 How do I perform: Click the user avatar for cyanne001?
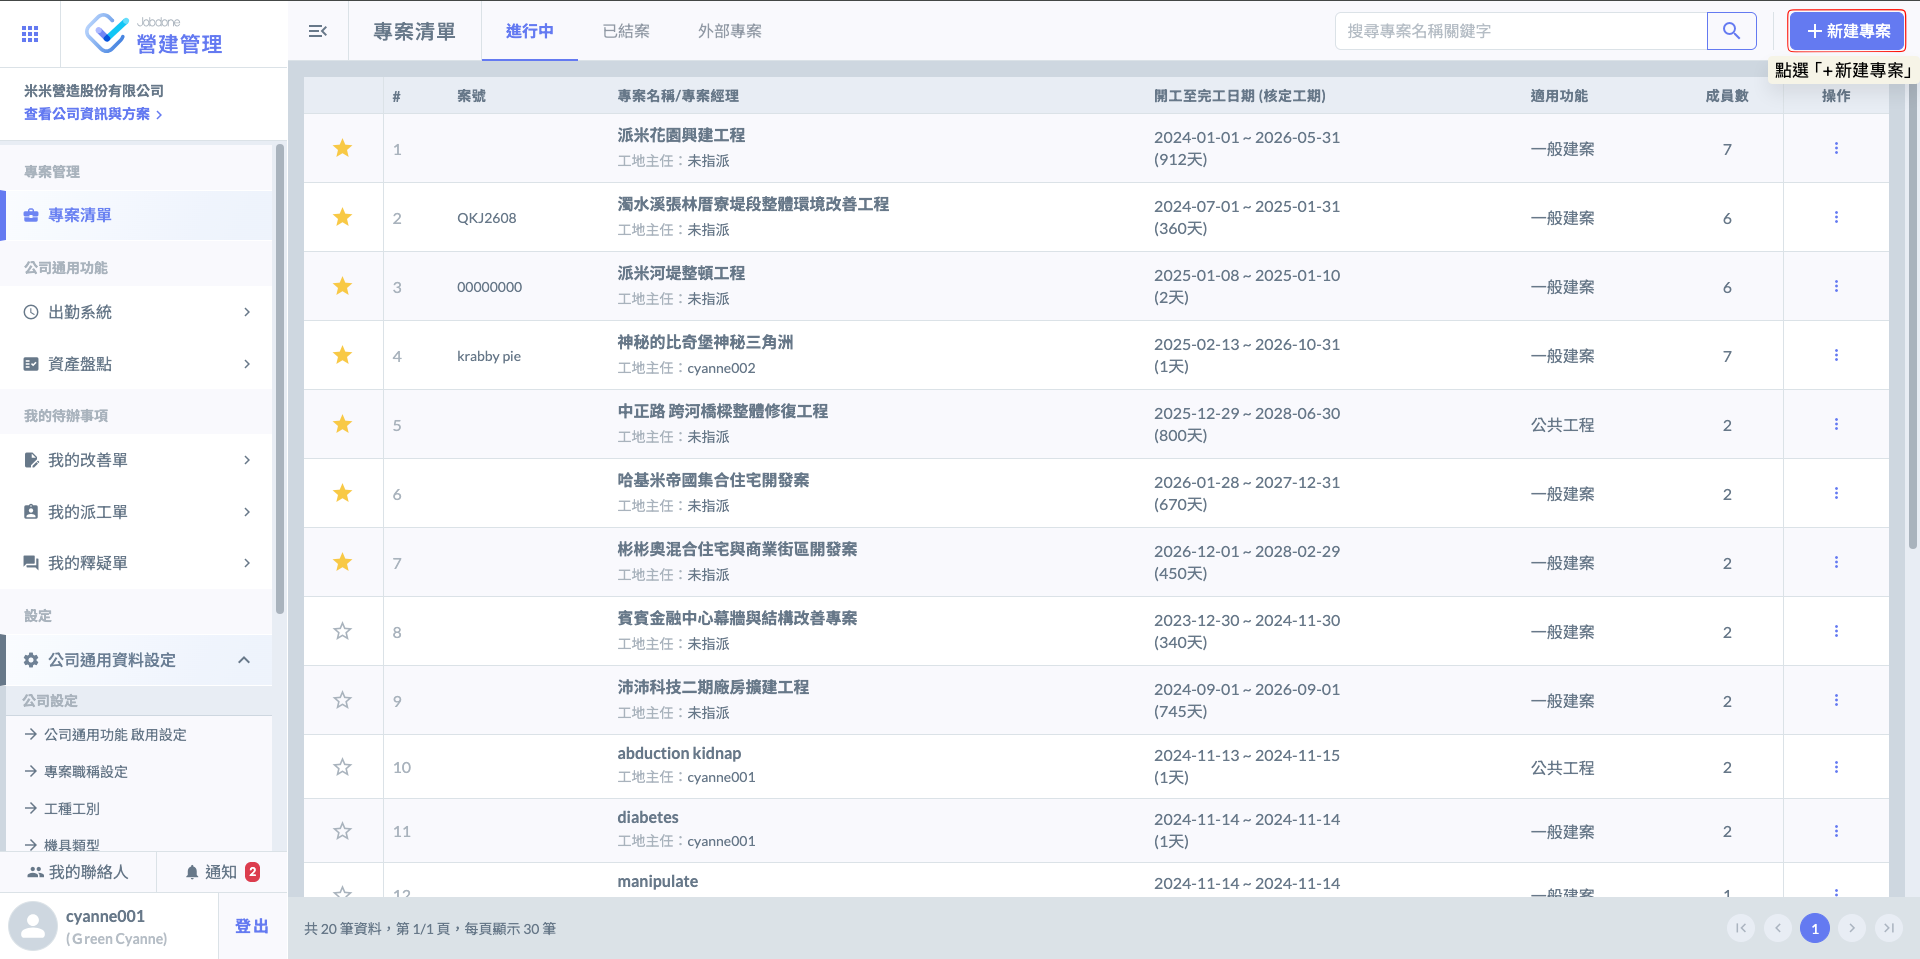tap(33, 926)
